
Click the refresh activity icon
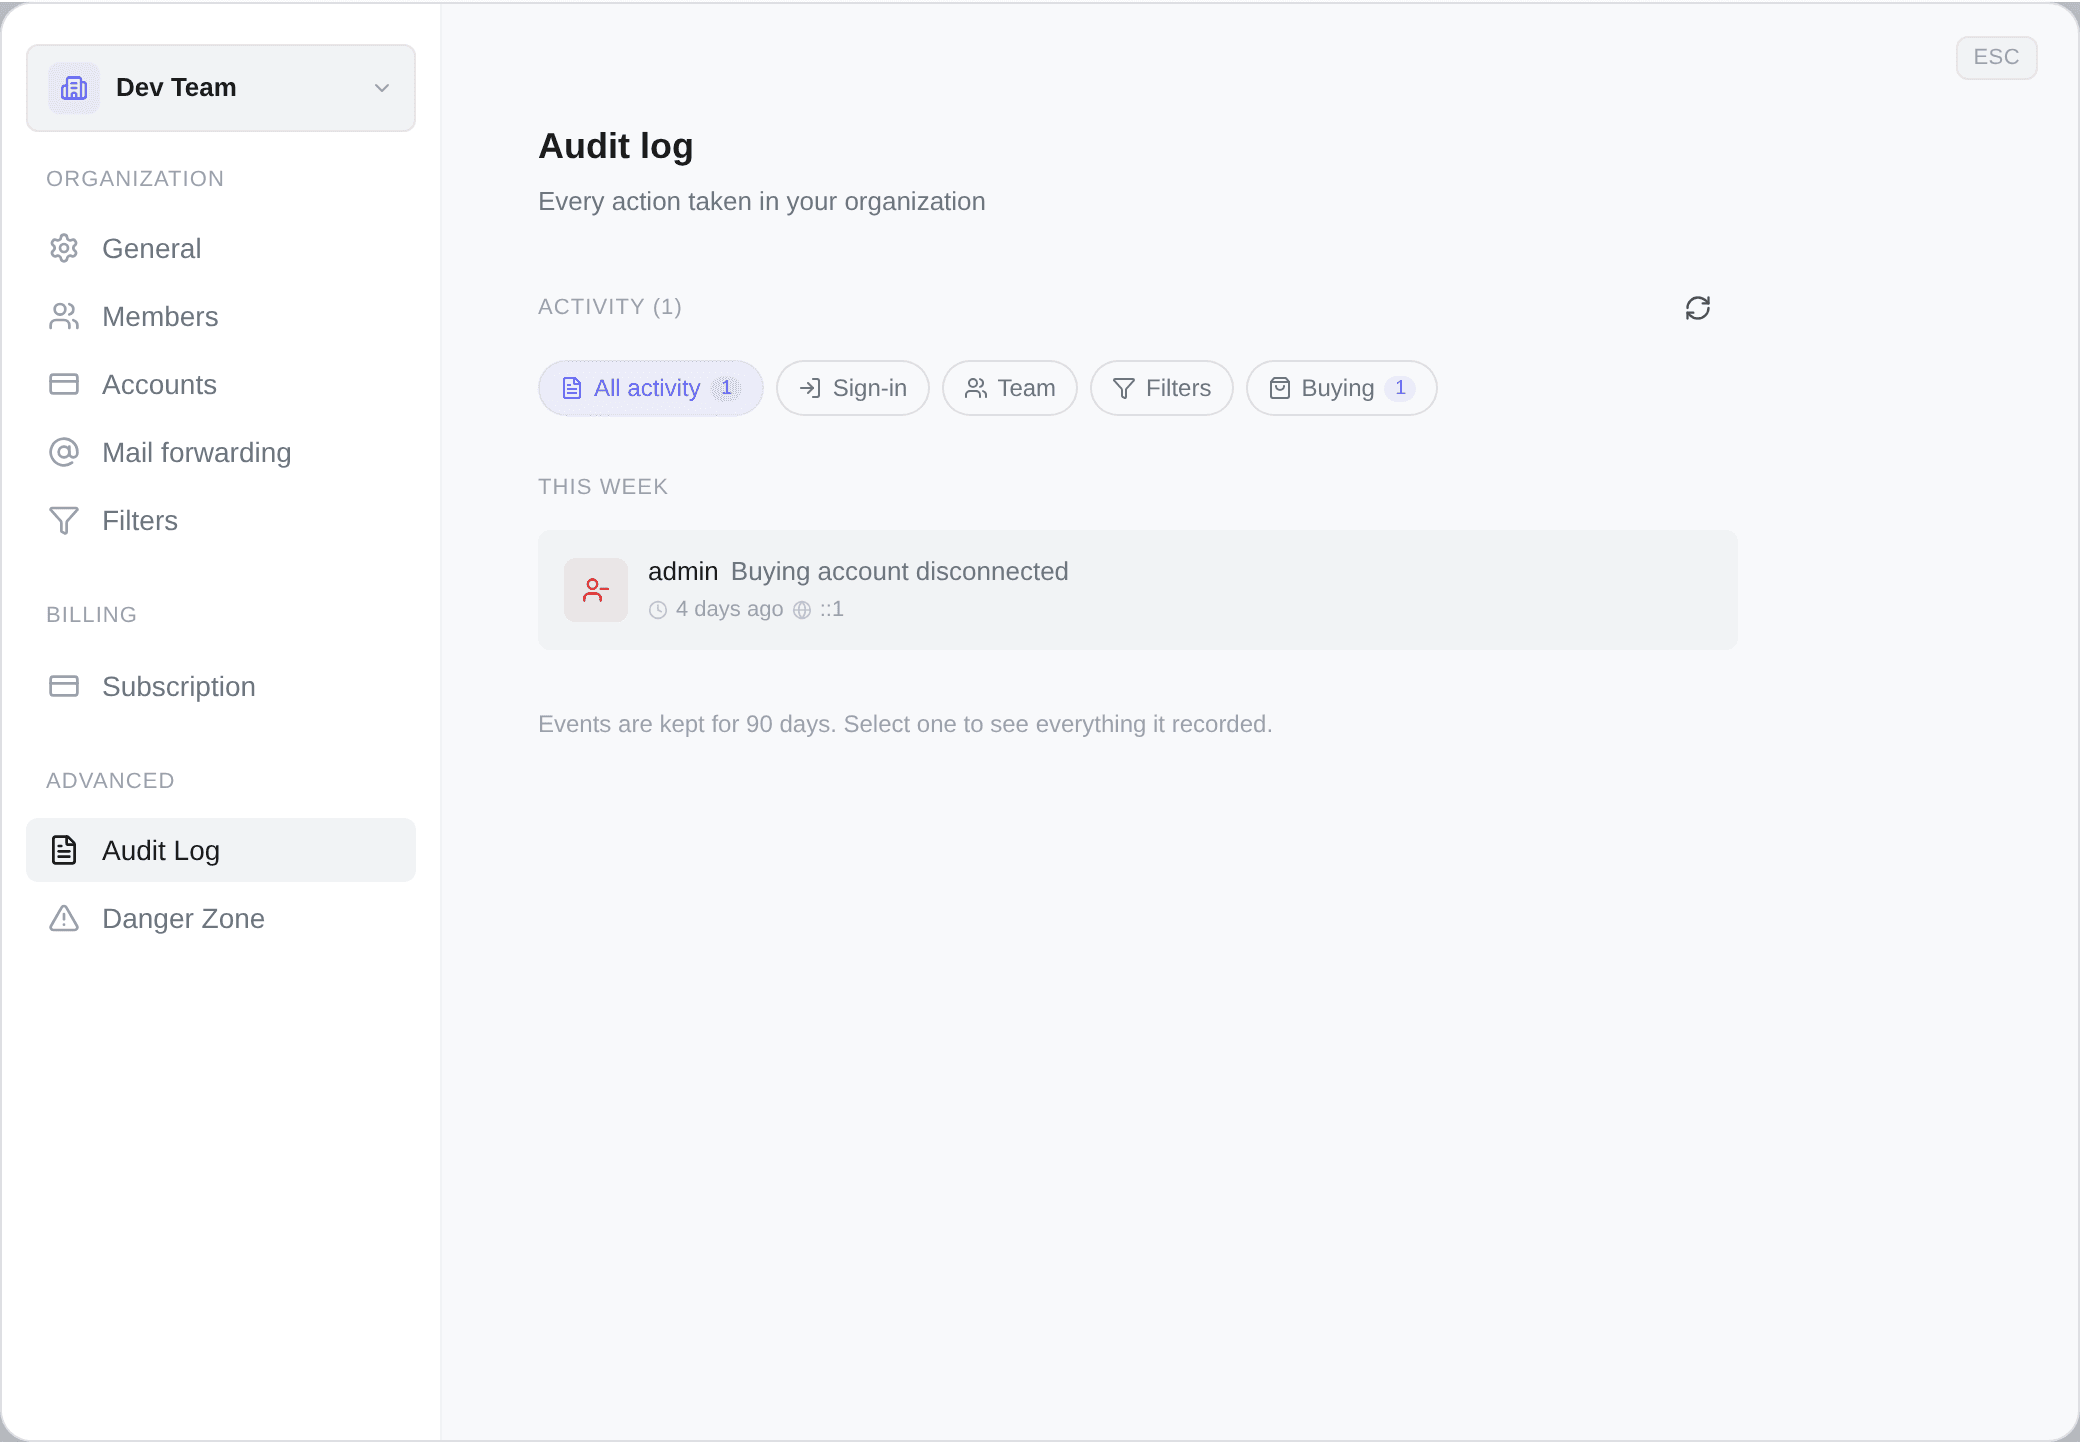click(x=1697, y=308)
